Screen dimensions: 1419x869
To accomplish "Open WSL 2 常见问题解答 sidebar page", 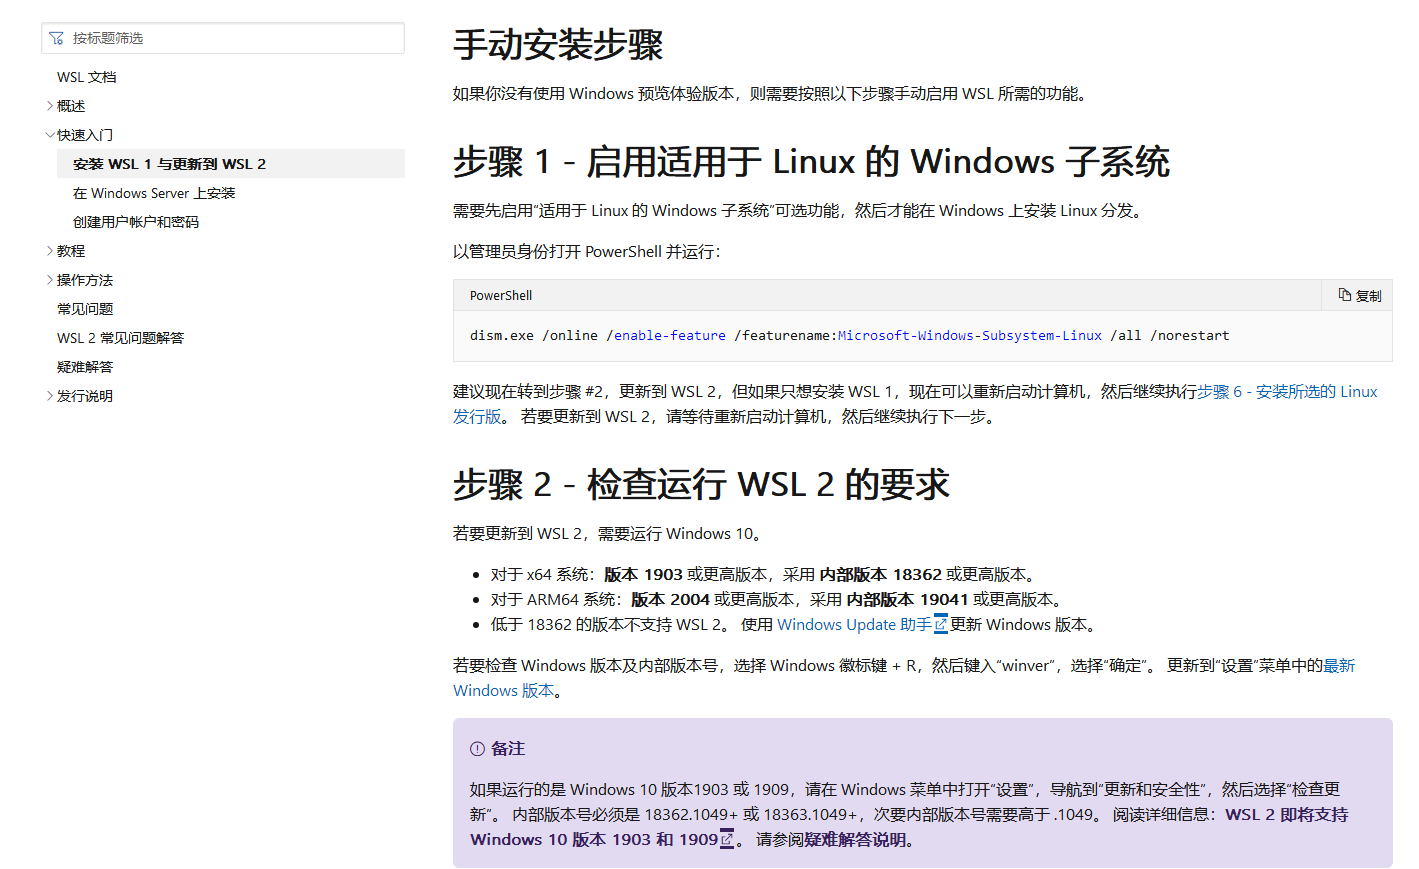I will point(121,338).
